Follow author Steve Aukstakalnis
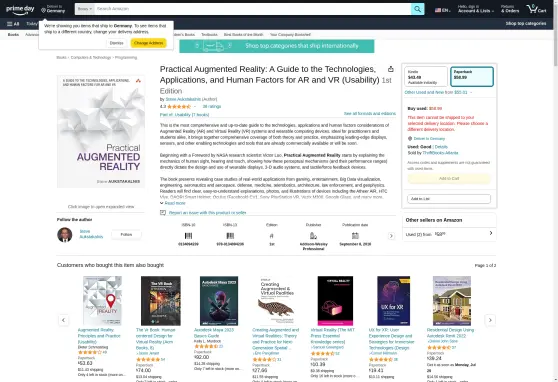Image resolution: width=558 pixels, height=382 pixels. [x=126, y=235]
